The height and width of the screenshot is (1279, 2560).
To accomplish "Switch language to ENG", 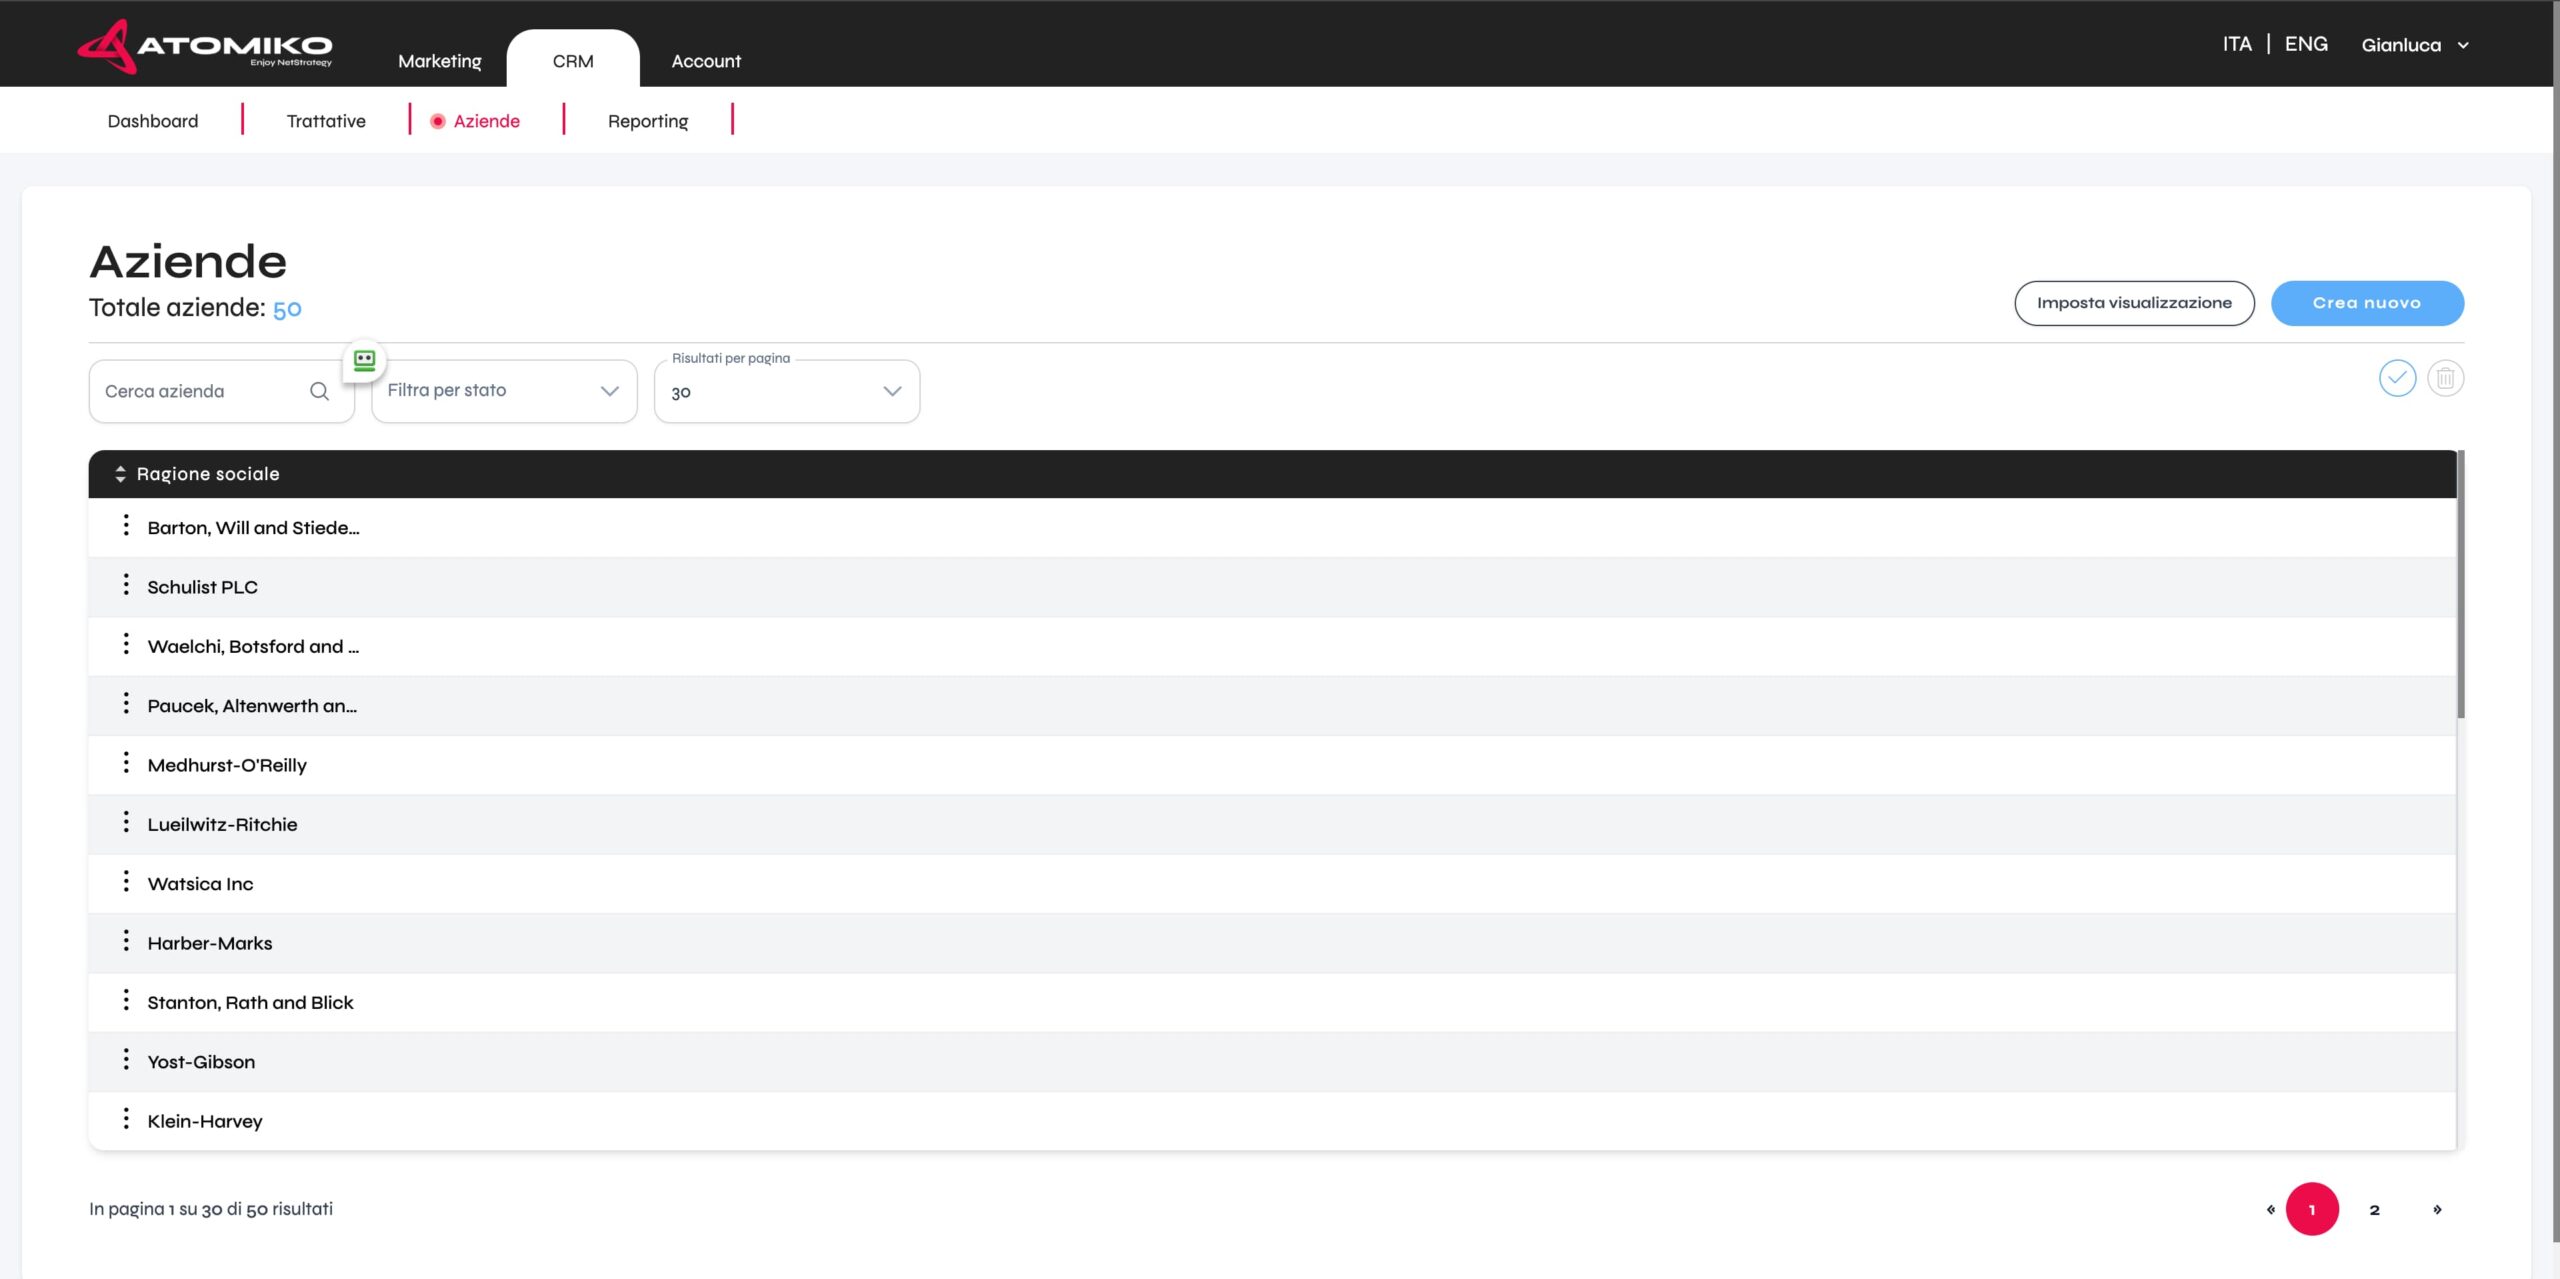I will coord(2305,44).
